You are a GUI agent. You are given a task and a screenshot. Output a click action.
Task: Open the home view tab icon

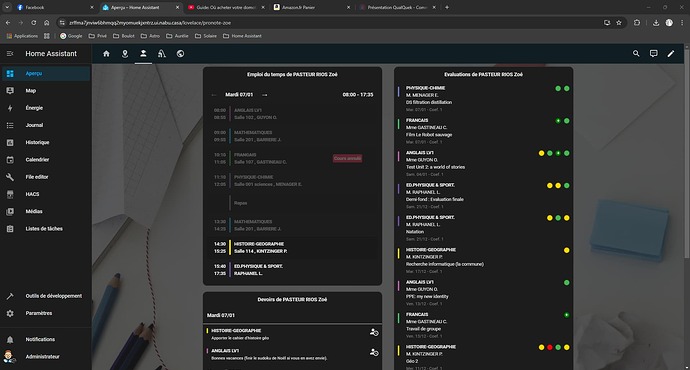(106, 54)
